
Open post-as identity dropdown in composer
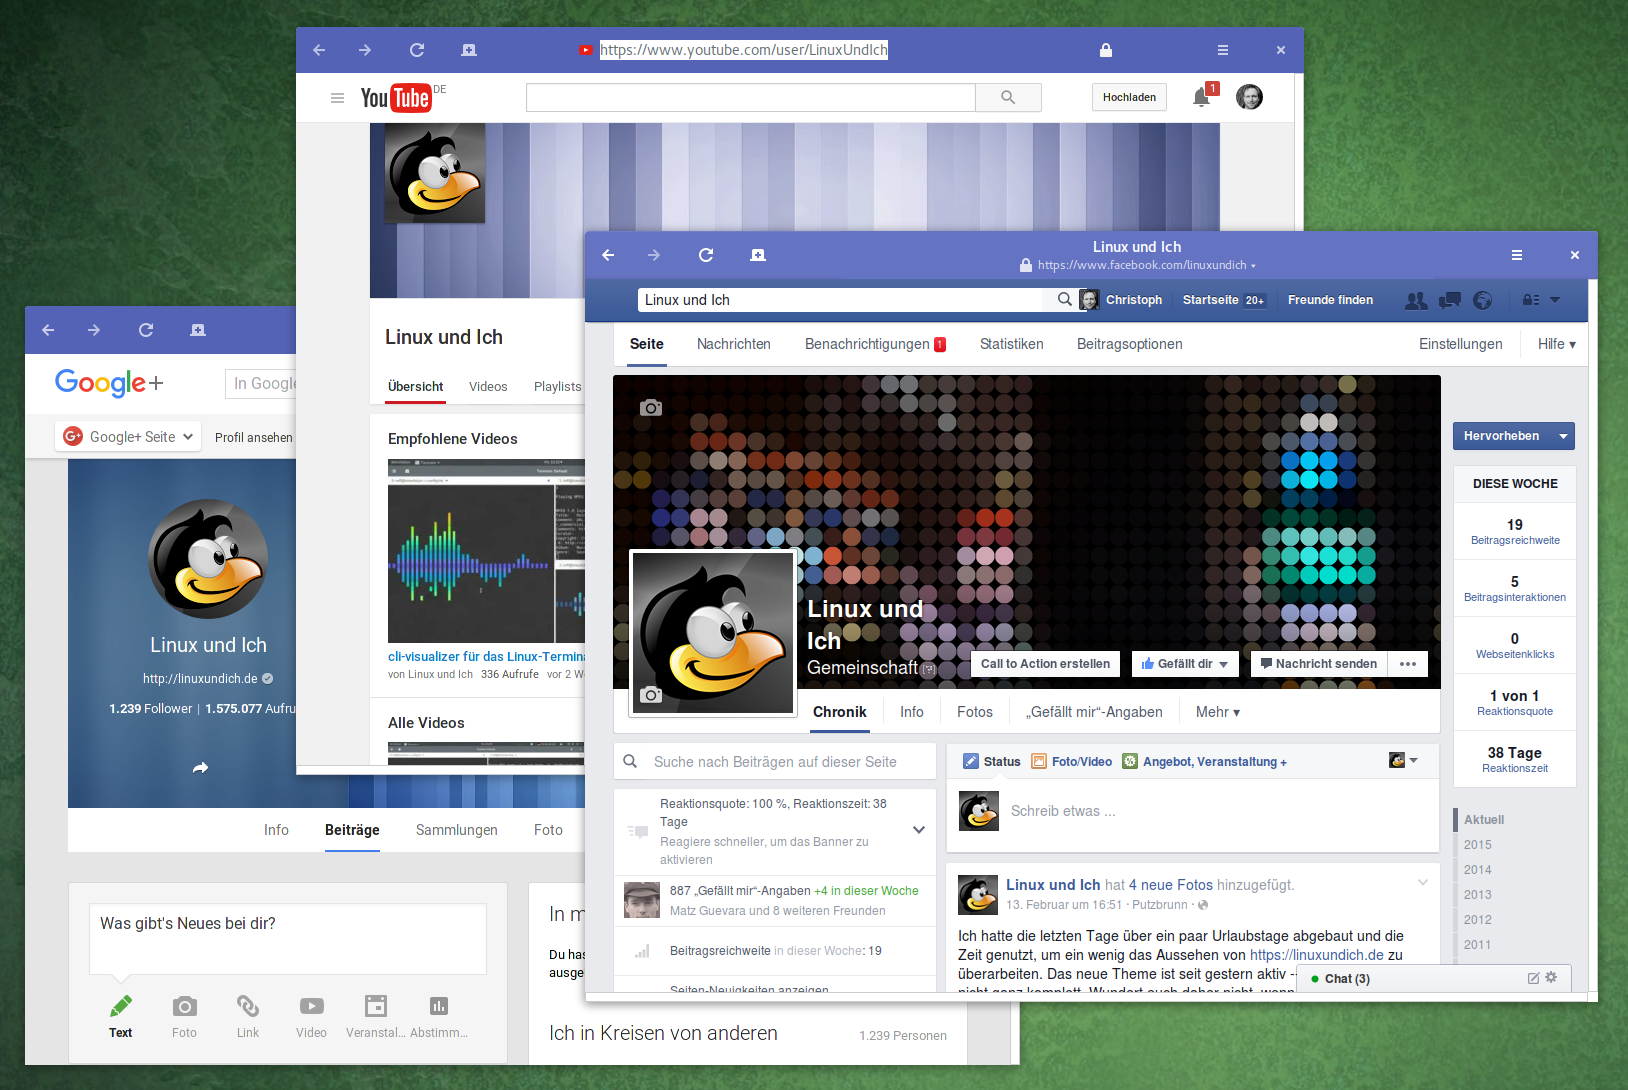(x=1404, y=761)
